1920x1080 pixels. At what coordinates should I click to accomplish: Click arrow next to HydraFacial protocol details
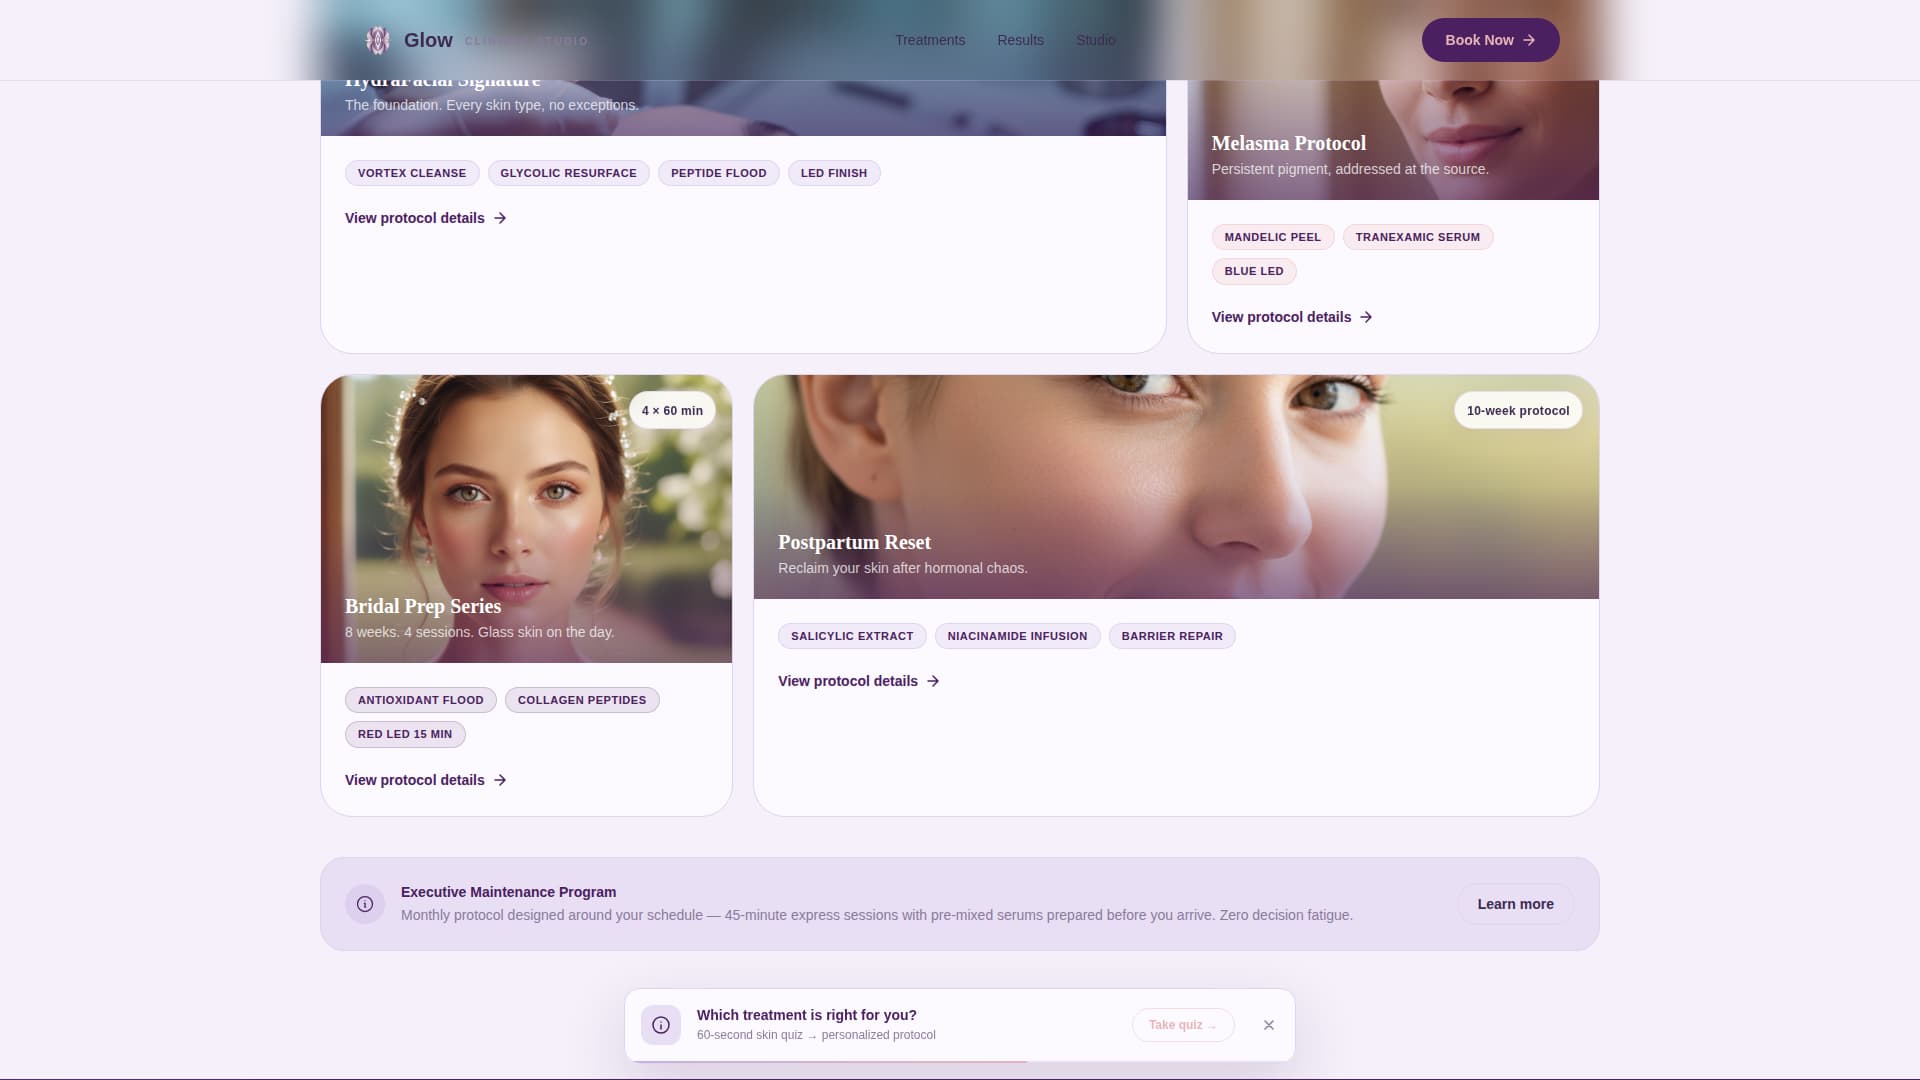500,218
